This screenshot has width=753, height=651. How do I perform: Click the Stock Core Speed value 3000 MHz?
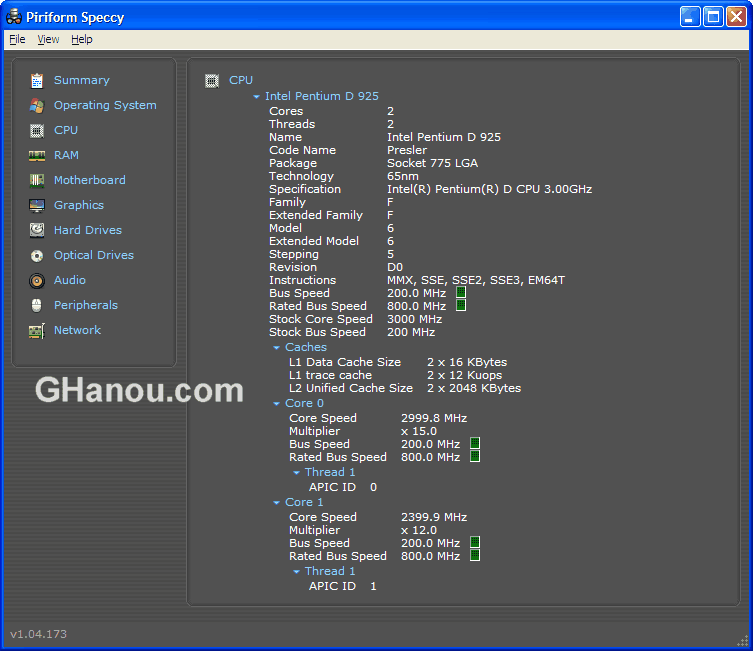pyautogui.click(x=414, y=319)
